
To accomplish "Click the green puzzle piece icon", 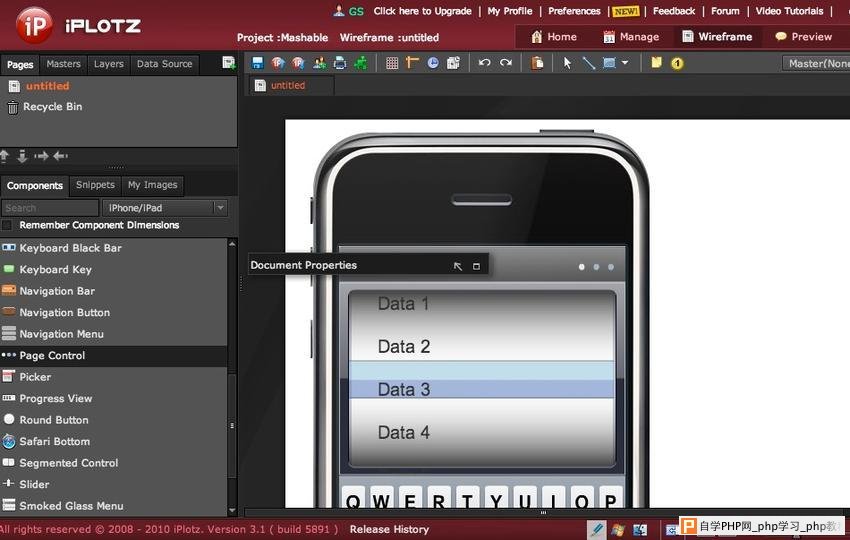I will pyautogui.click(x=360, y=63).
